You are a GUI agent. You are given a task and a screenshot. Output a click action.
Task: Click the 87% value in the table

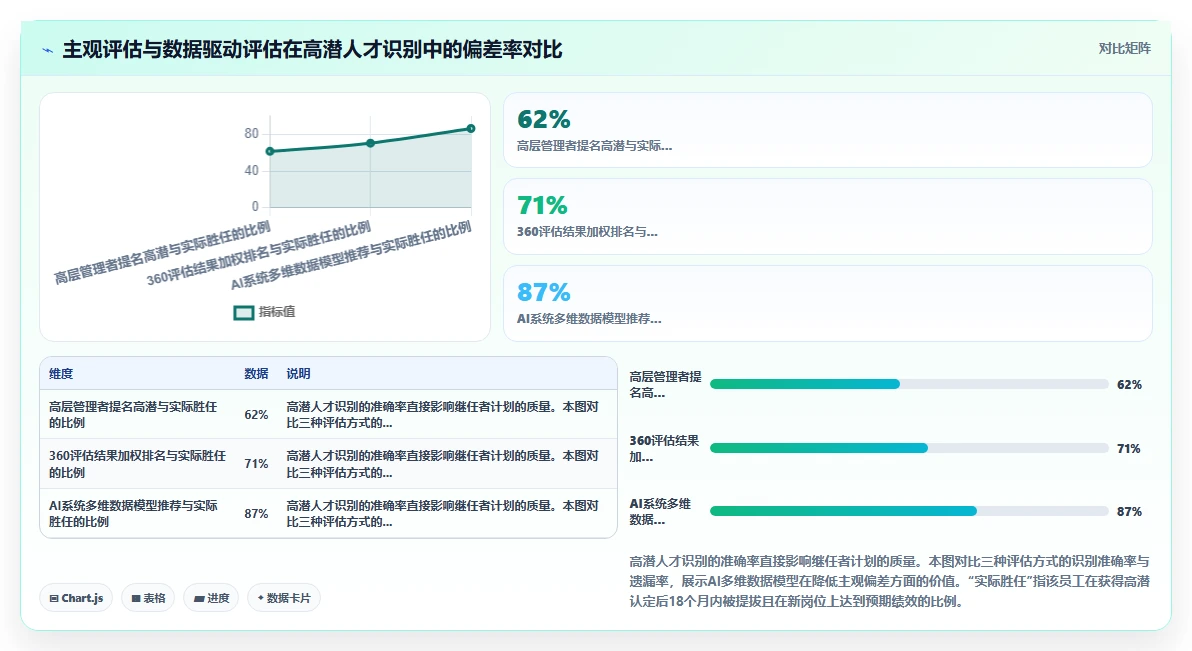click(256, 513)
